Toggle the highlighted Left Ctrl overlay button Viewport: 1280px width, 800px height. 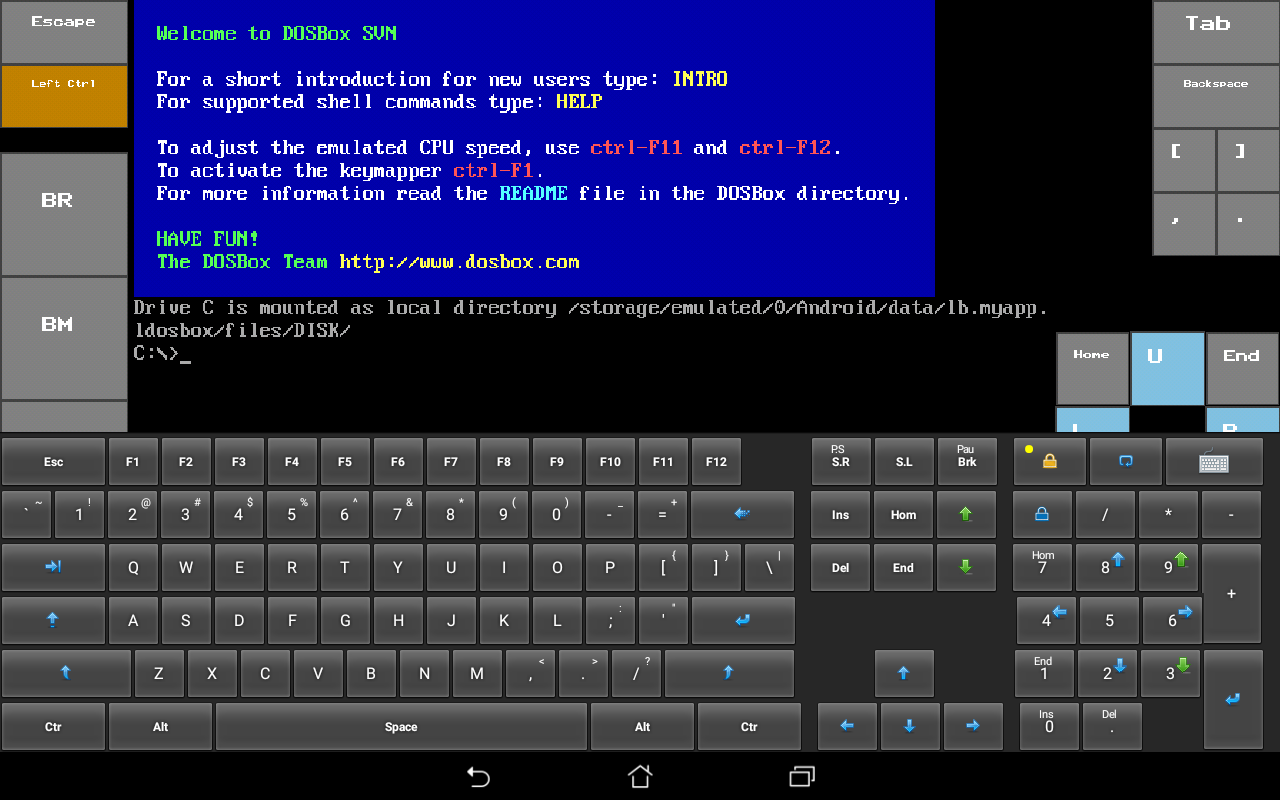tap(64, 96)
